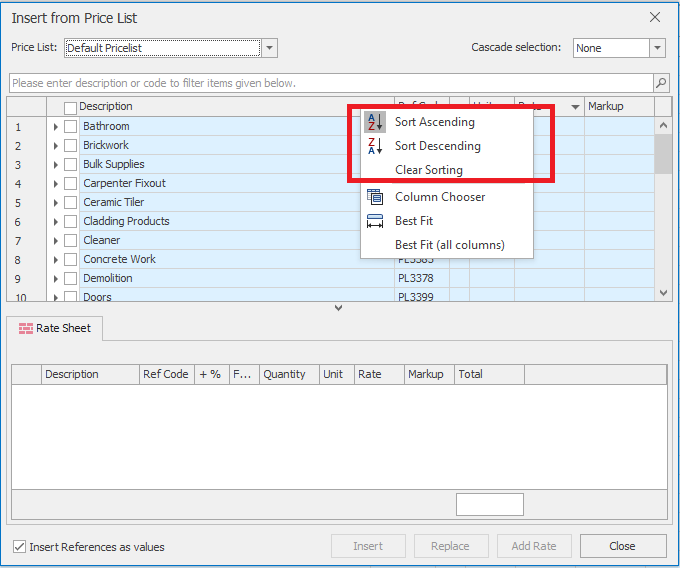Expand the Brickwork tree row
The width and height of the screenshot is (680, 568).
(56, 146)
